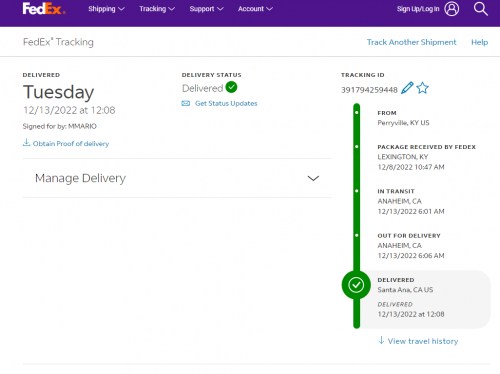Click LEXINGTON, KY location text
The image size is (500, 374).
pyautogui.click(x=403, y=157)
